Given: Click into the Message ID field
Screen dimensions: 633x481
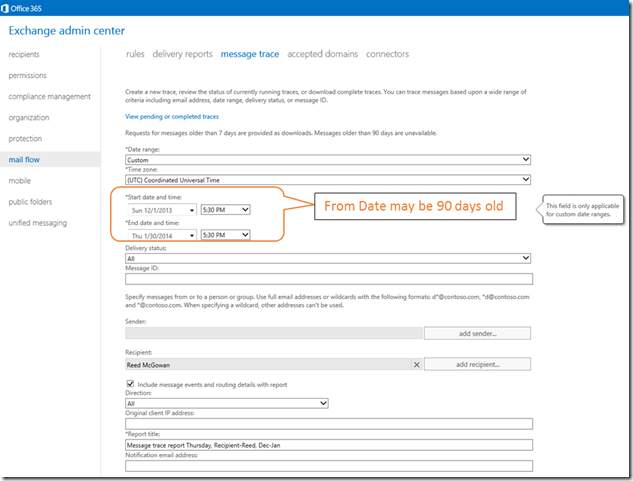Looking at the screenshot, I should tap(329, 279).
